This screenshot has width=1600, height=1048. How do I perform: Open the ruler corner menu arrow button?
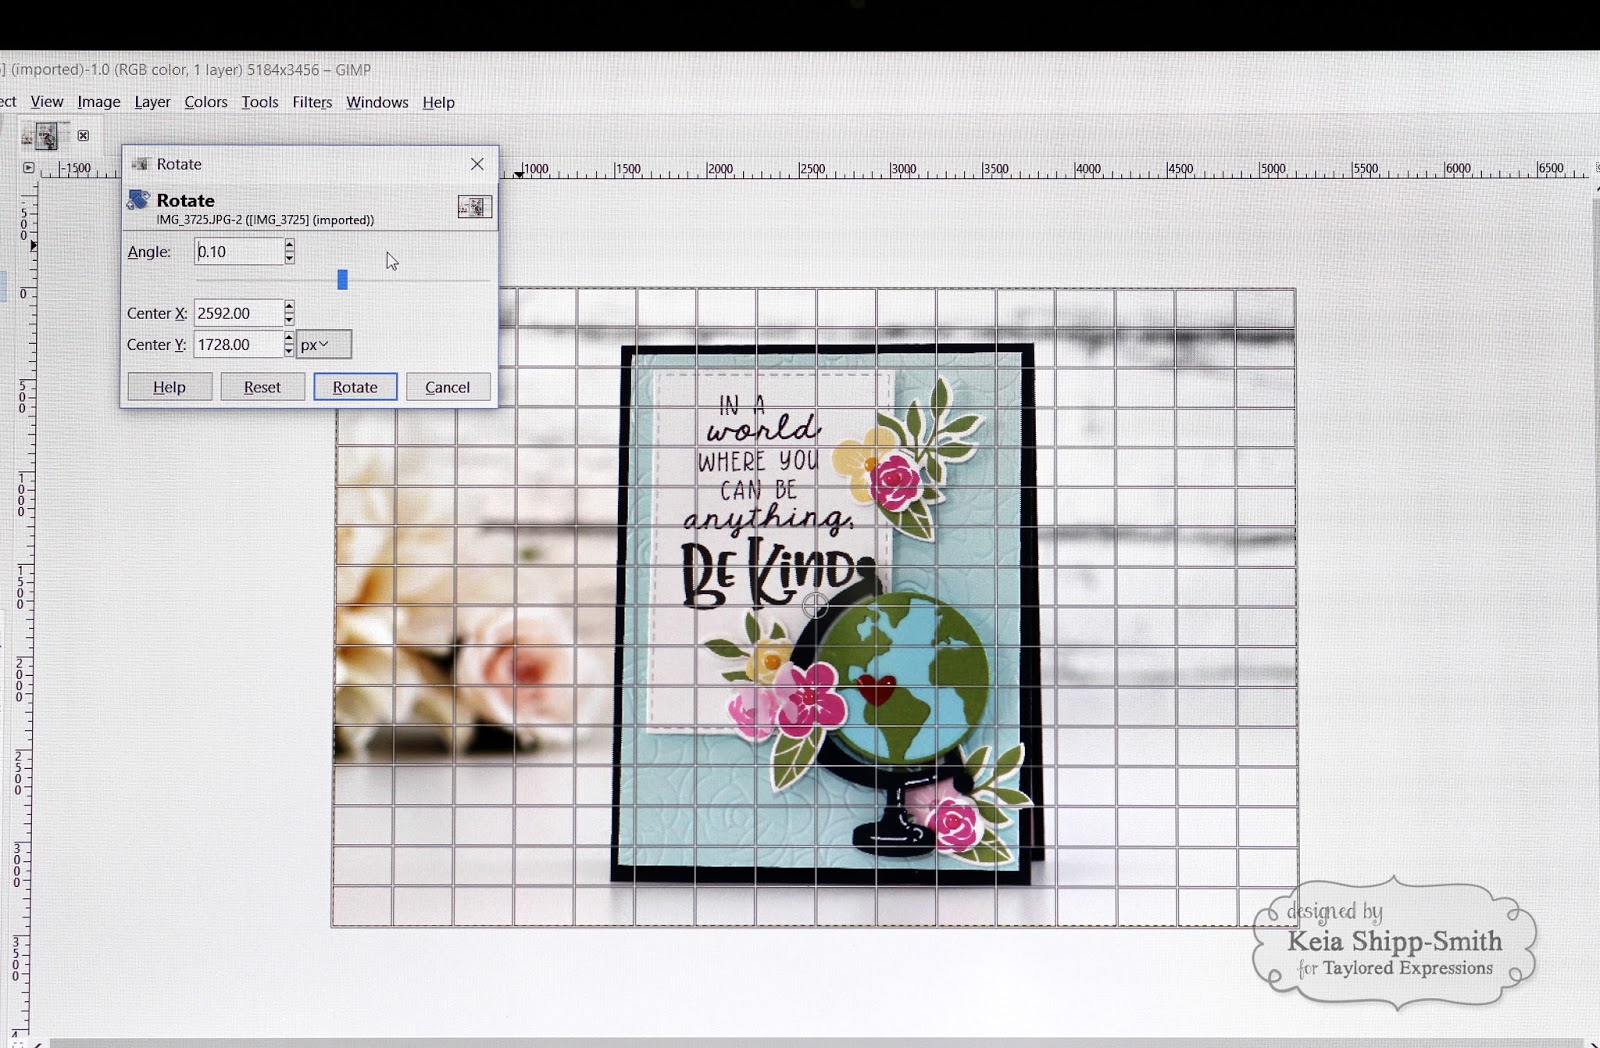pos(29,168)
